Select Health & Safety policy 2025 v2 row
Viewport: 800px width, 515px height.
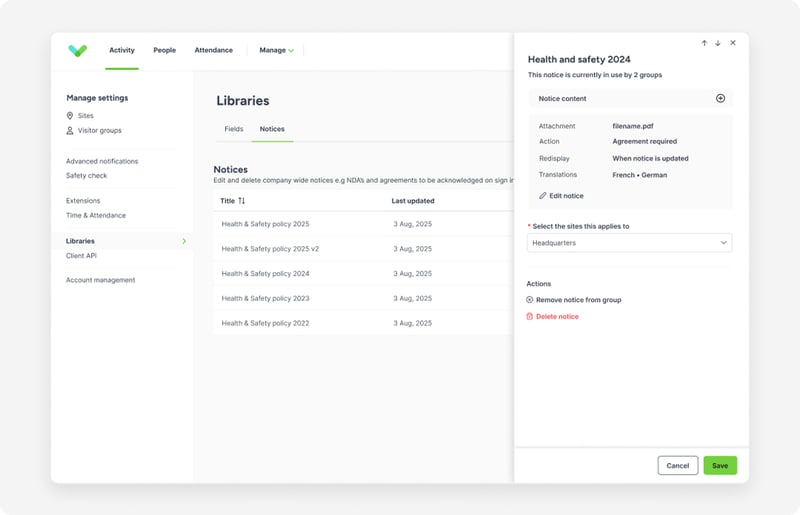[x=363, y=249]
